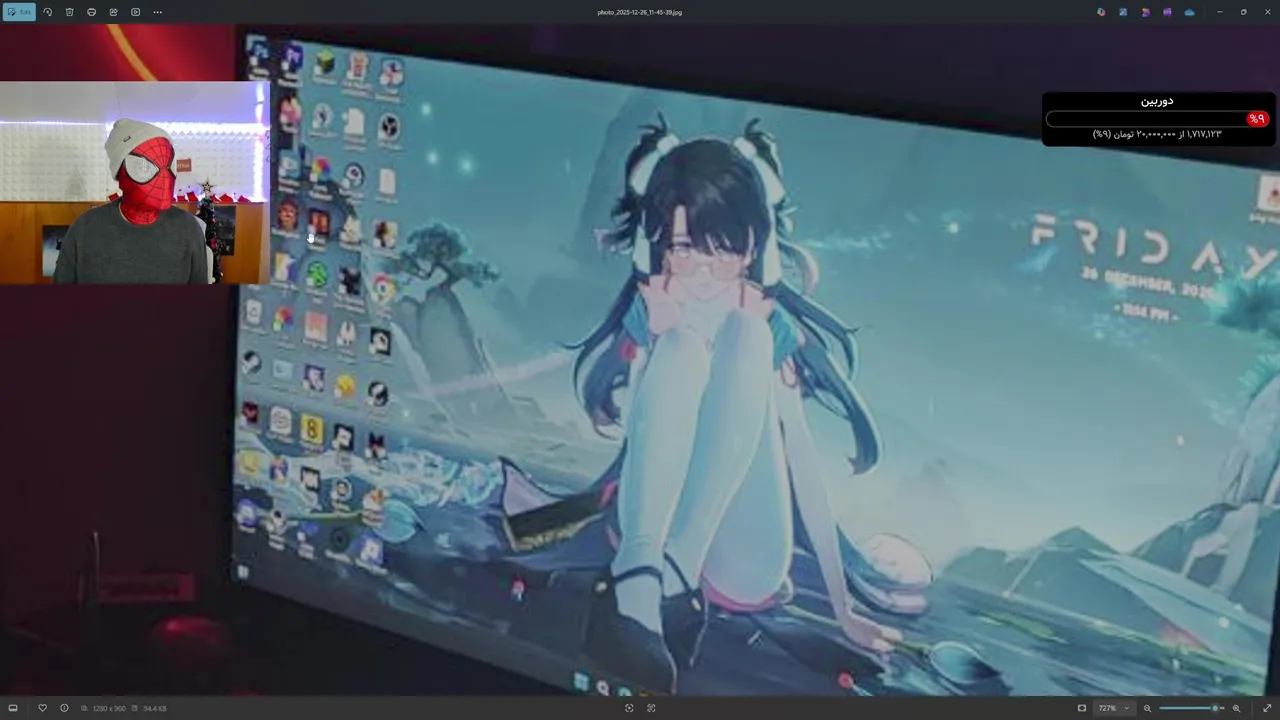Rotate the photo with the rotate icon

coord(47,12)
